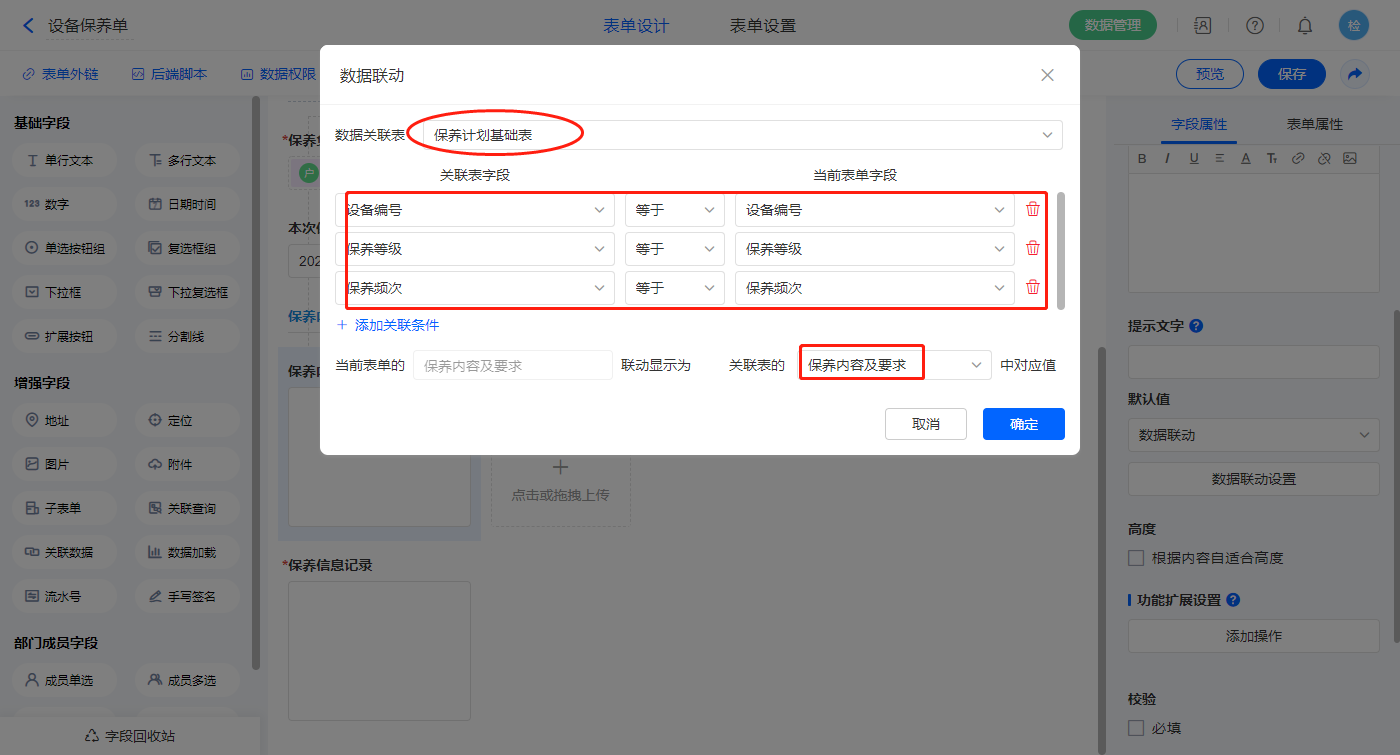Image resolution: width=1400 pixels, height=755 pixels.
Task: Click the 提示文字 input field
Action: (x=1253, y=362)
